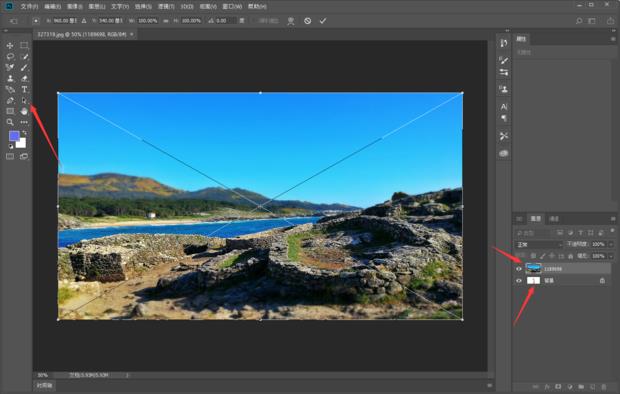Select the Path Selection arrow tool
The width and height of the screenshot is (620, 394).
coord(24,100)
